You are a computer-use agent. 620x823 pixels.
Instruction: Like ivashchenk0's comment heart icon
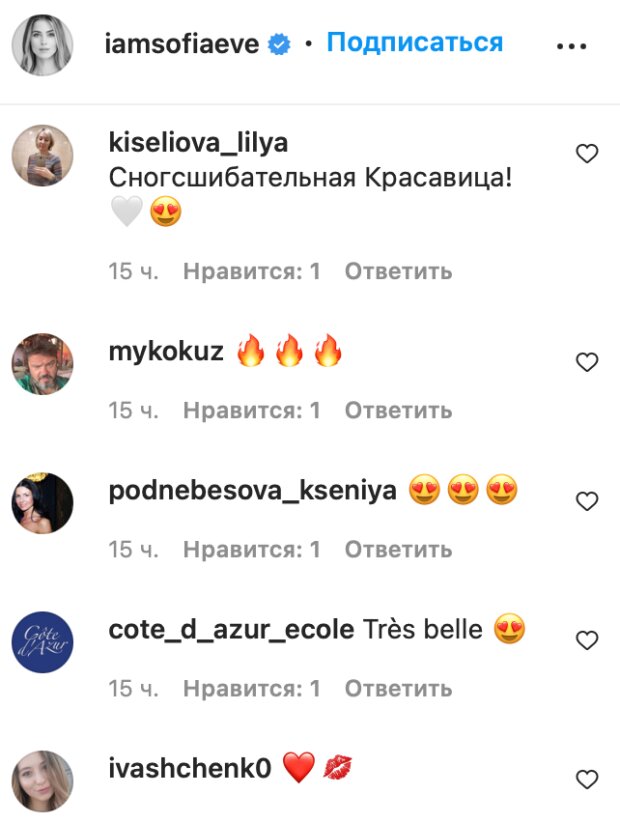click(587, 779)
